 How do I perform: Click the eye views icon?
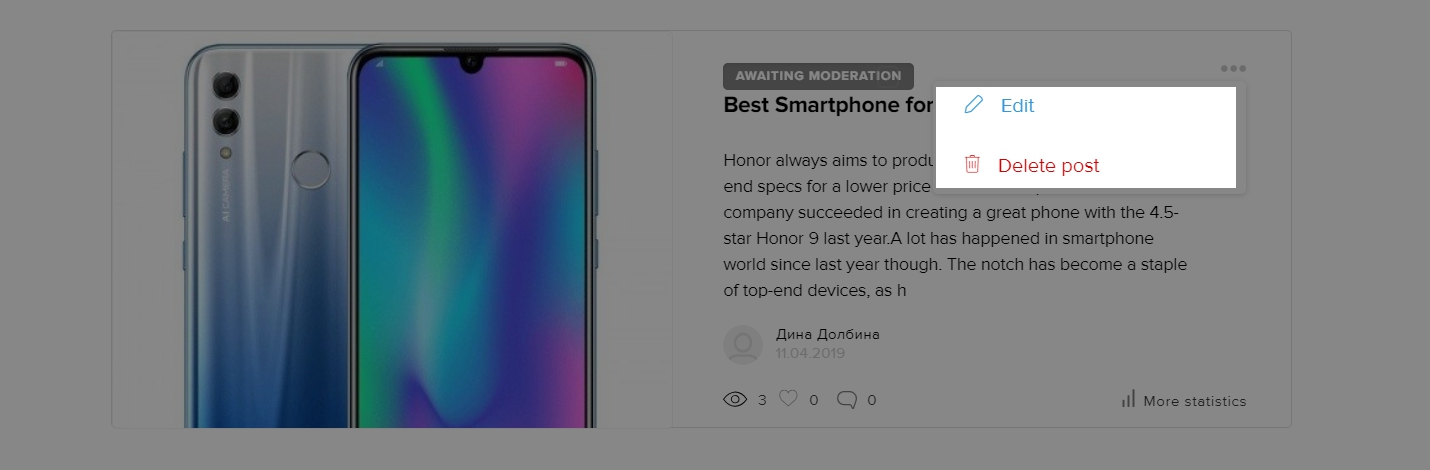(735, 400)
